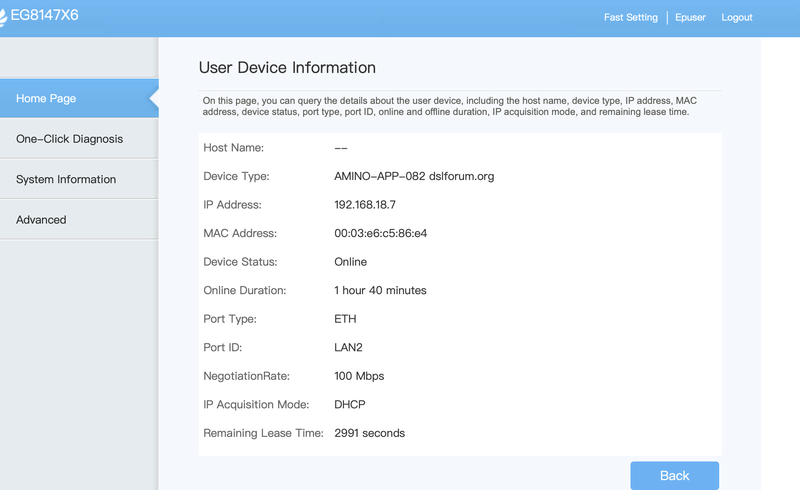Viewport: 800px width, 490px height.
Task: Click the MAC address value 00:03:e6:c5:86:e4
Action: pos(385,233)
